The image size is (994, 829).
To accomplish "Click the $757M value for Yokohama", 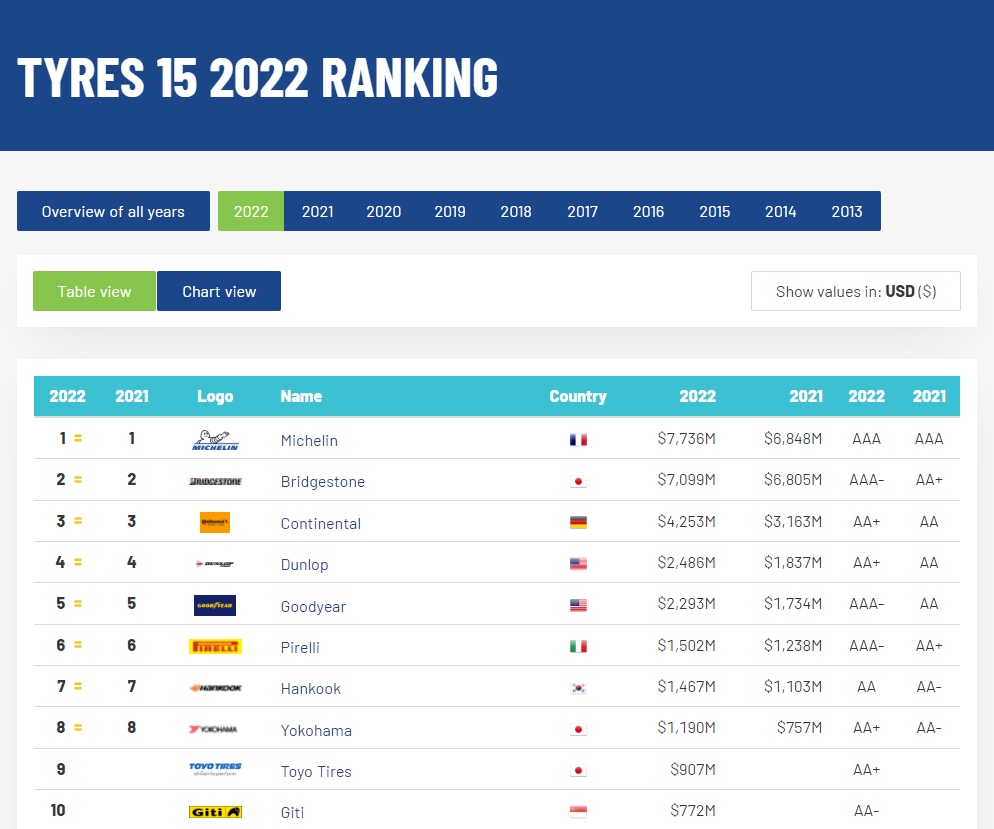I will point(799,728).
